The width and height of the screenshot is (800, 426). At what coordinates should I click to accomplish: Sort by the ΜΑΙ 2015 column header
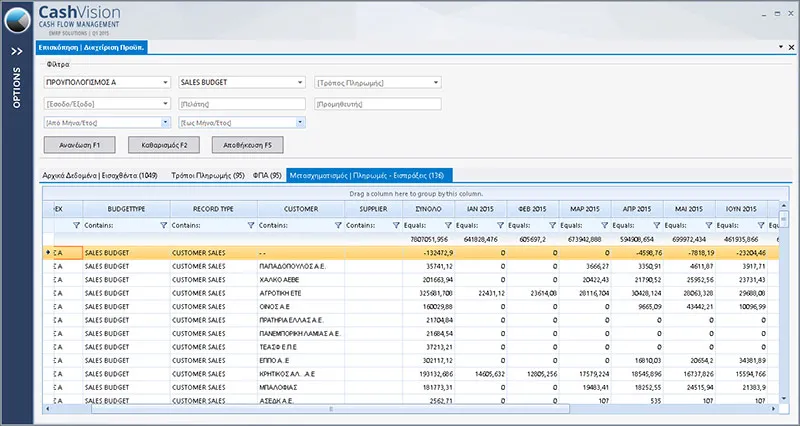(x=689, y=209)
